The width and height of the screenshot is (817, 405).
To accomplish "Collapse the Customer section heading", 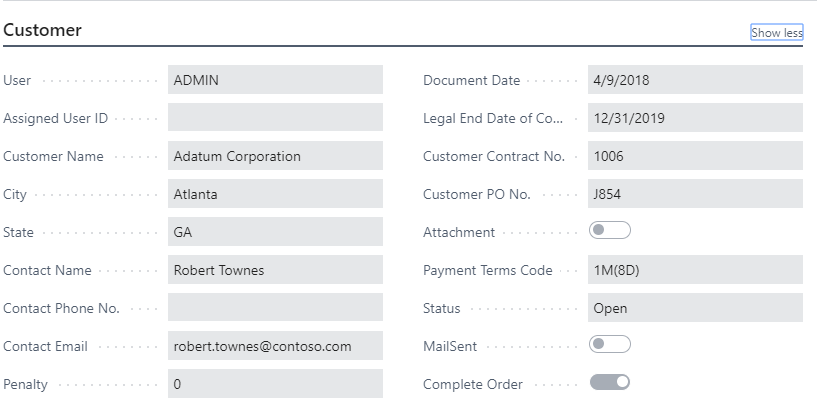I will 42,30.
